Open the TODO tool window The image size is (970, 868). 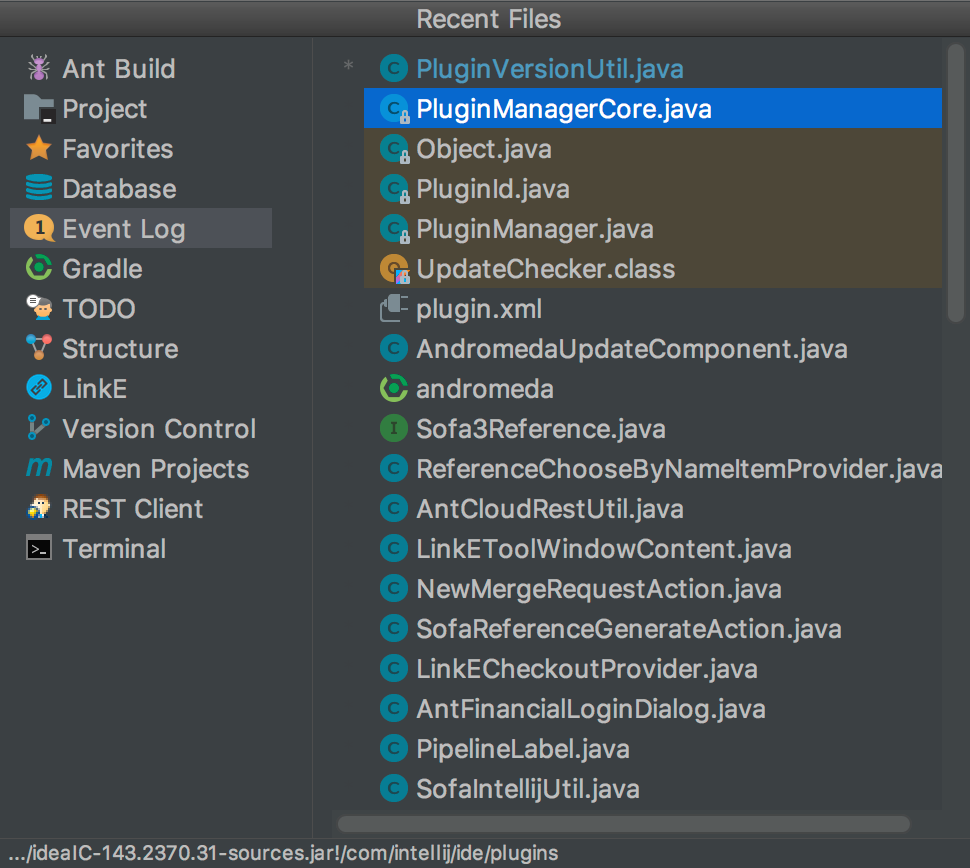(141, 308)
